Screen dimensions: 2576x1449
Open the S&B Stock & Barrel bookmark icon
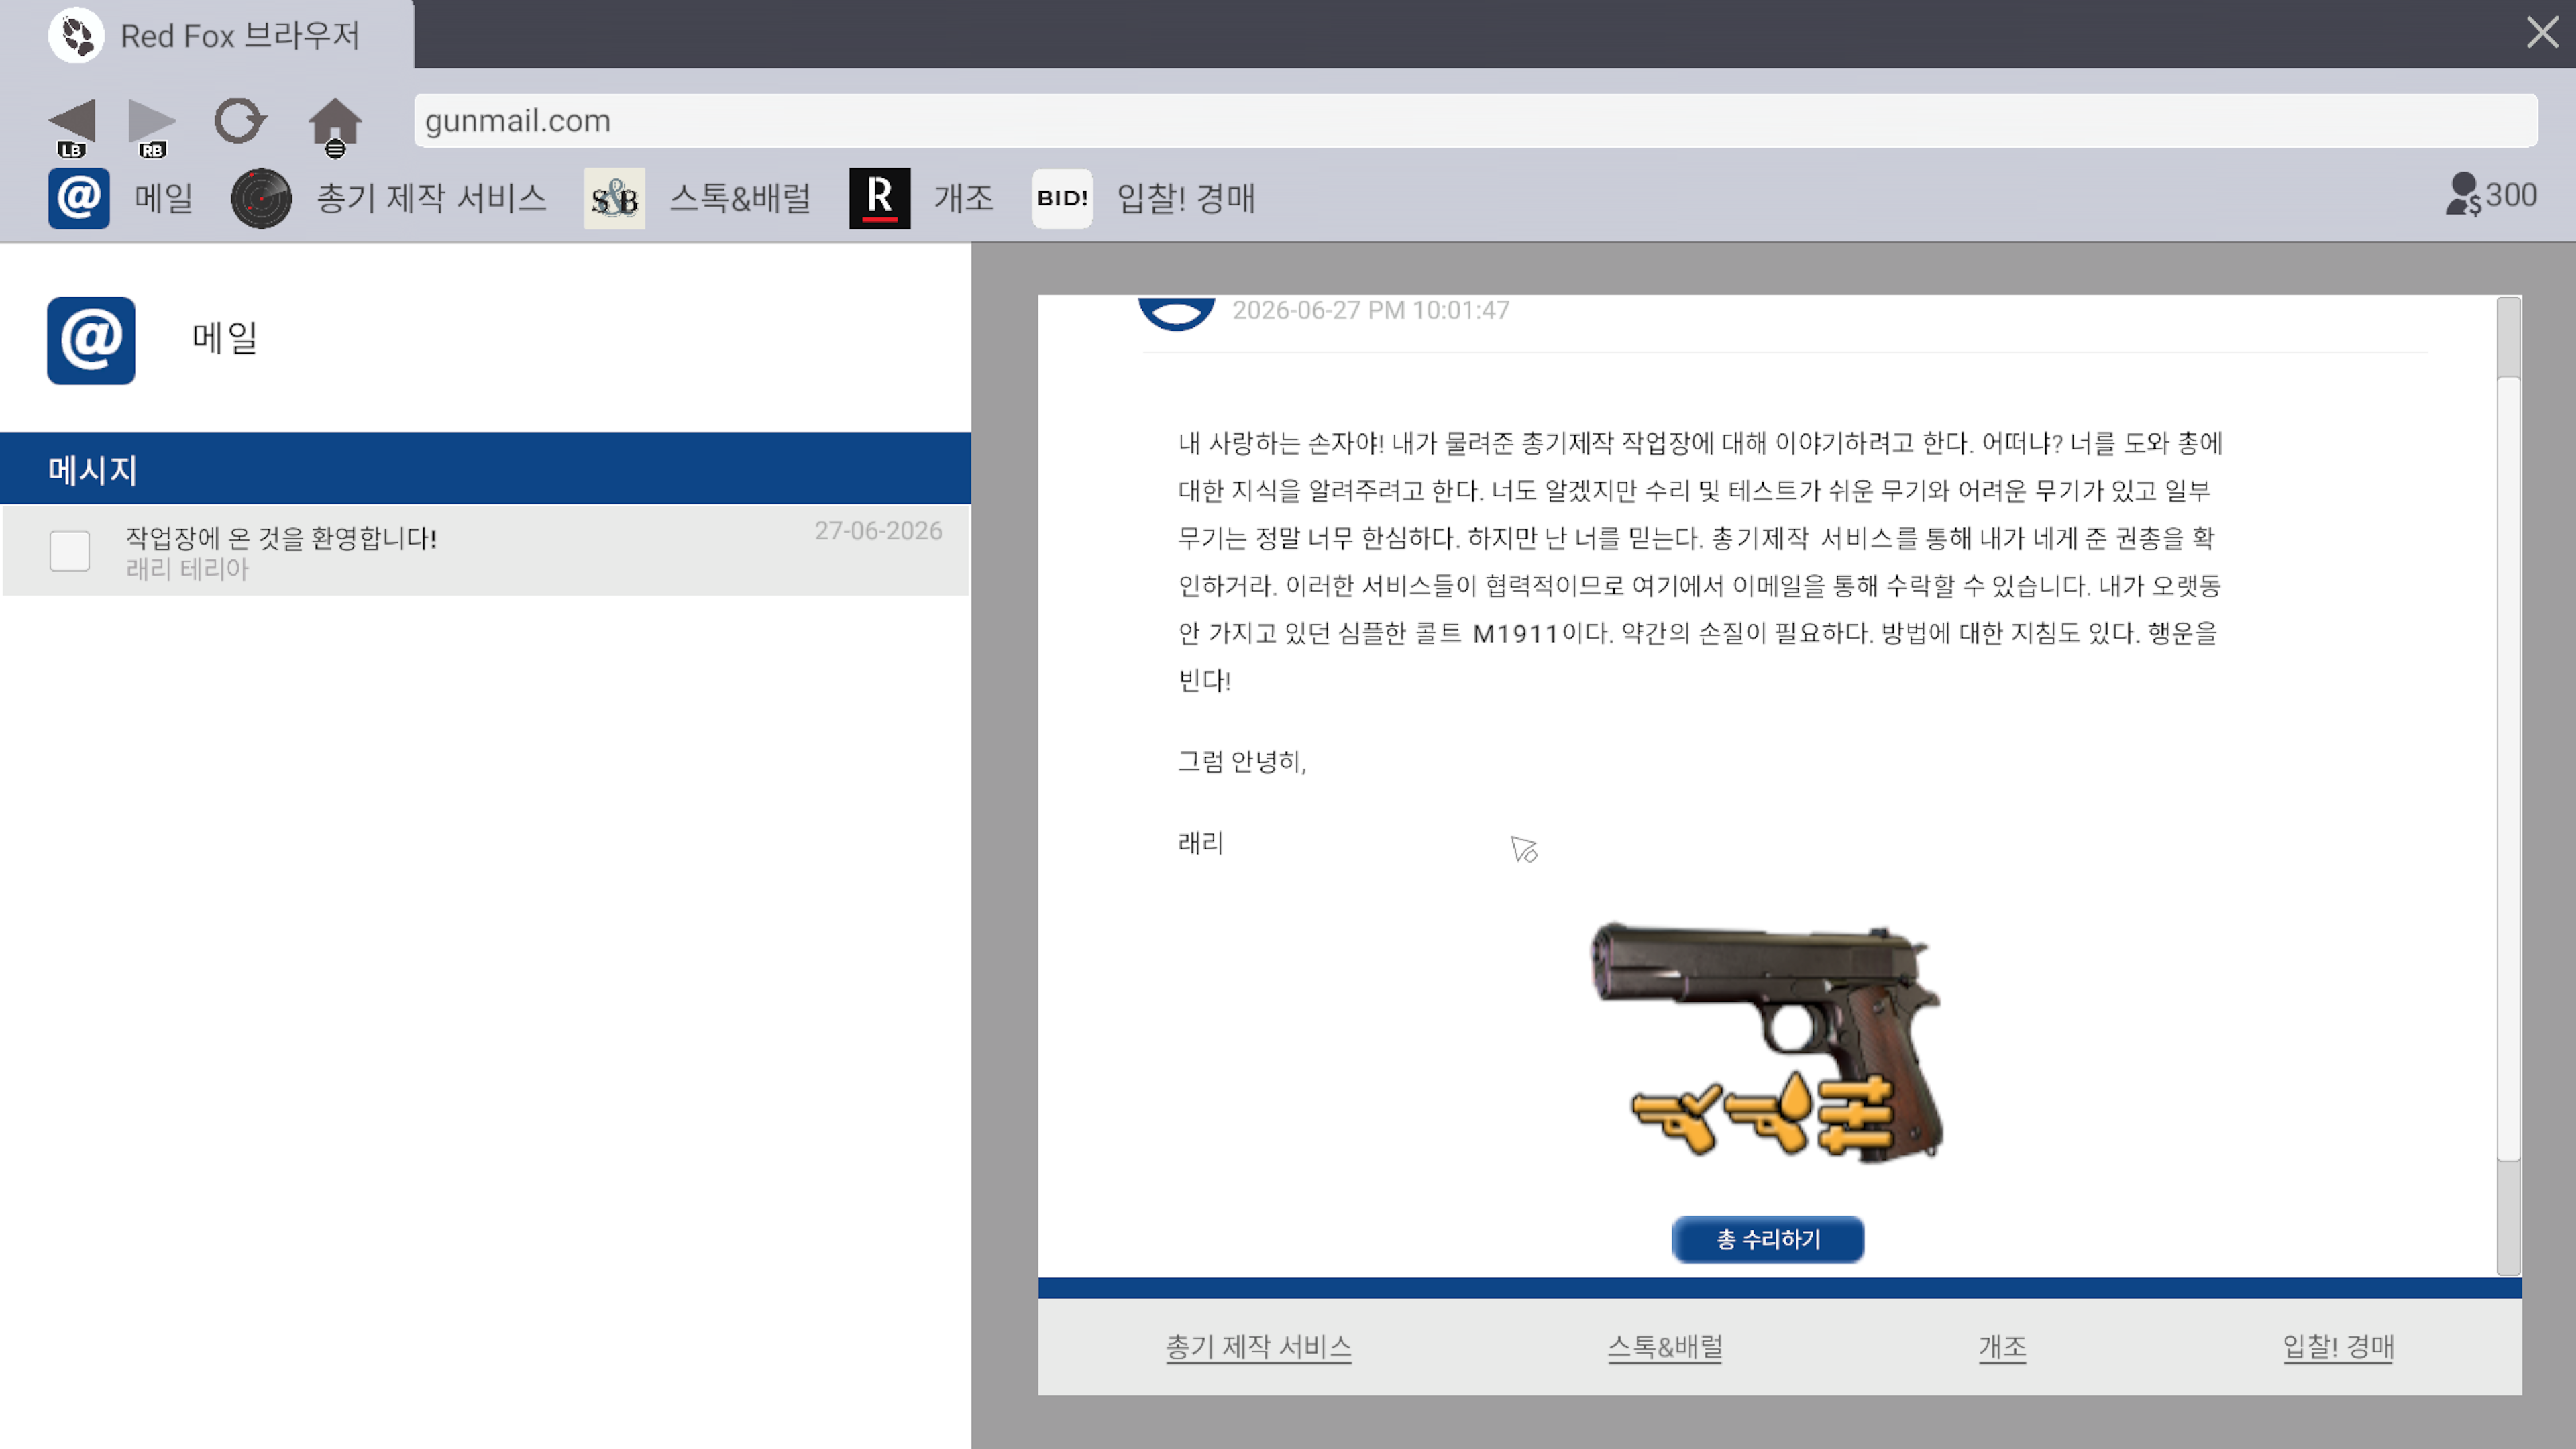(x=614, y=198)
